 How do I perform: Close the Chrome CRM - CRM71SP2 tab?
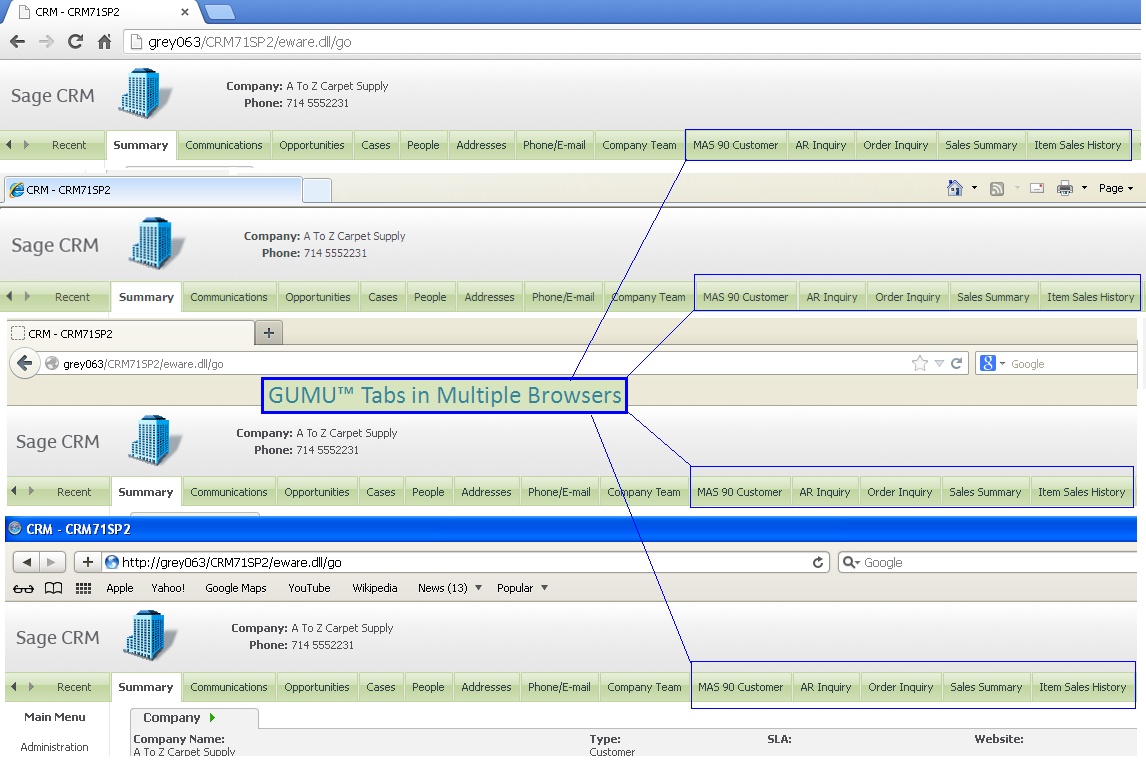[x=185, y=12]
